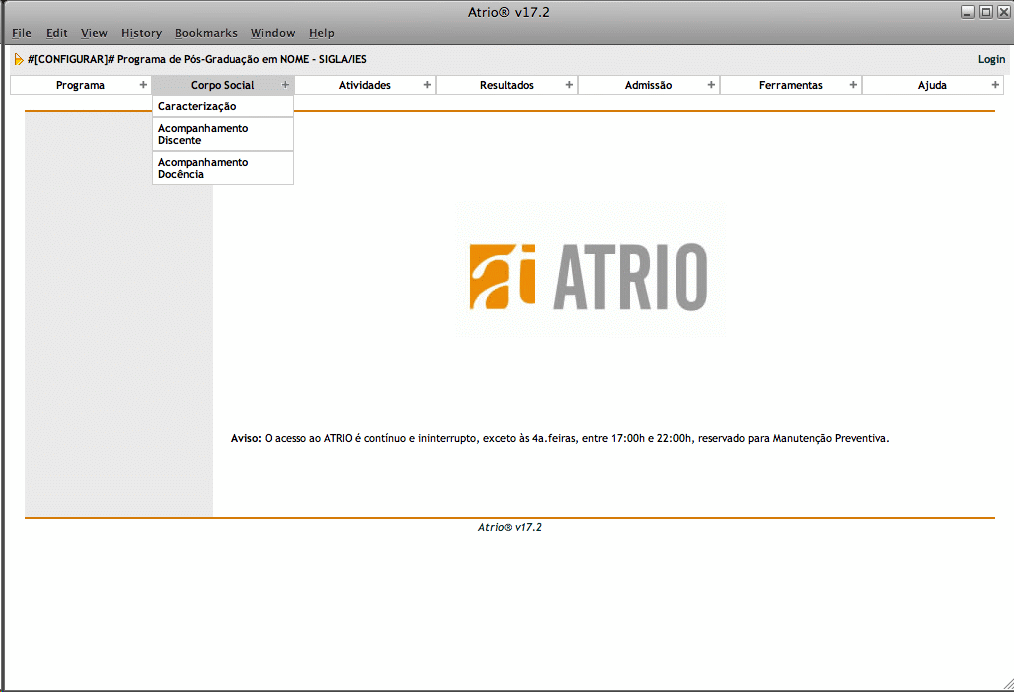
Task: Click the plus icon beside Corpo Social
Action: [x=285, y=85]
